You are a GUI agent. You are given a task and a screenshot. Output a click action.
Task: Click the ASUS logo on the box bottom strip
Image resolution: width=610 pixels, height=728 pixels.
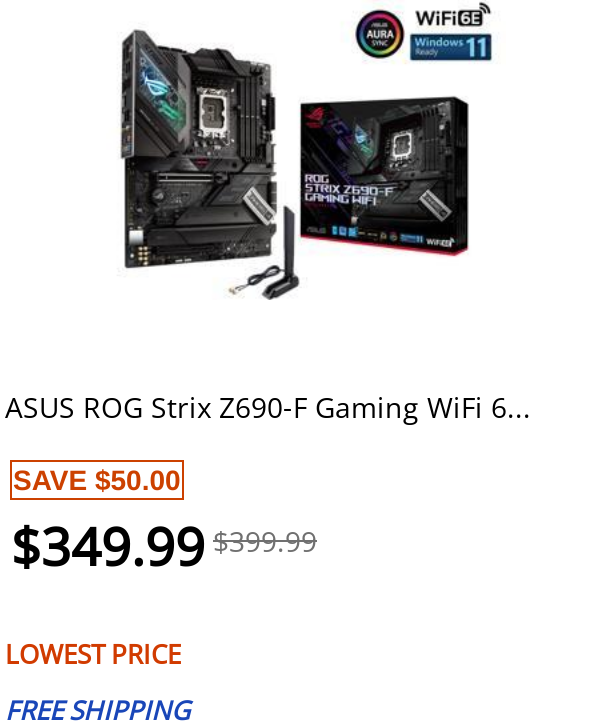[x=315, y=230]
